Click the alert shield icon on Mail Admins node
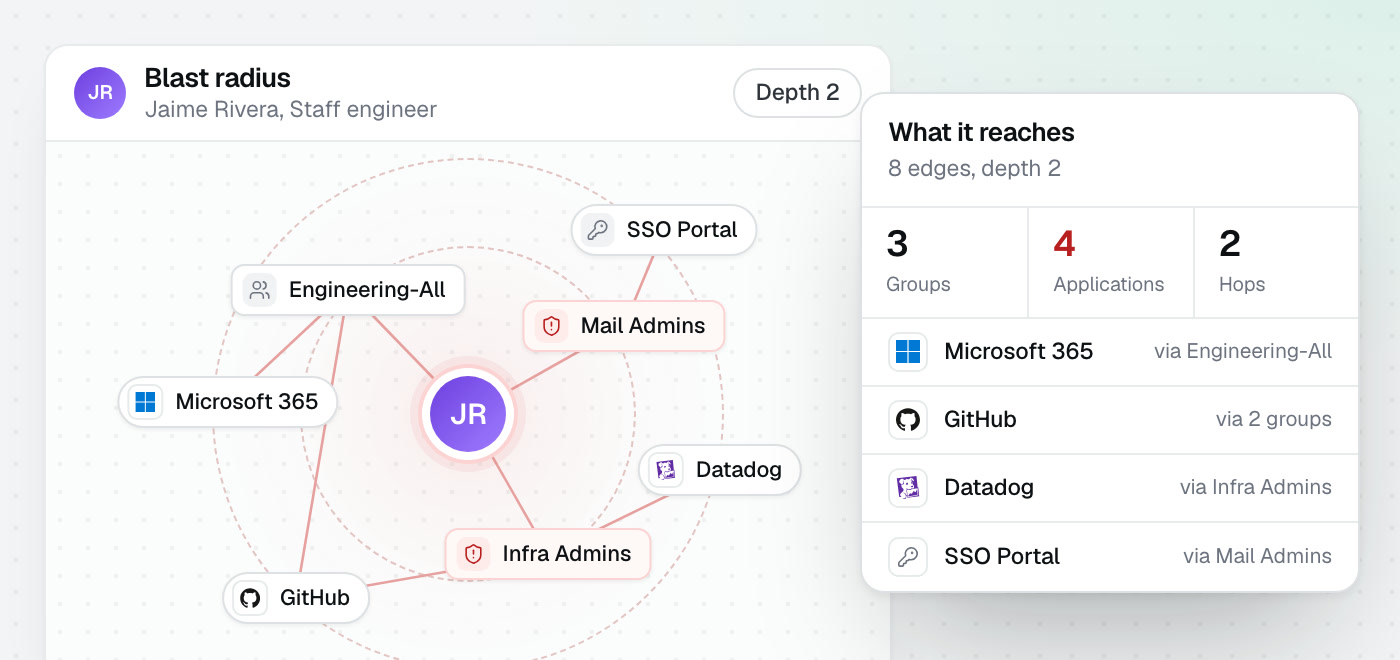1400x660 pixels. [551, 326]
